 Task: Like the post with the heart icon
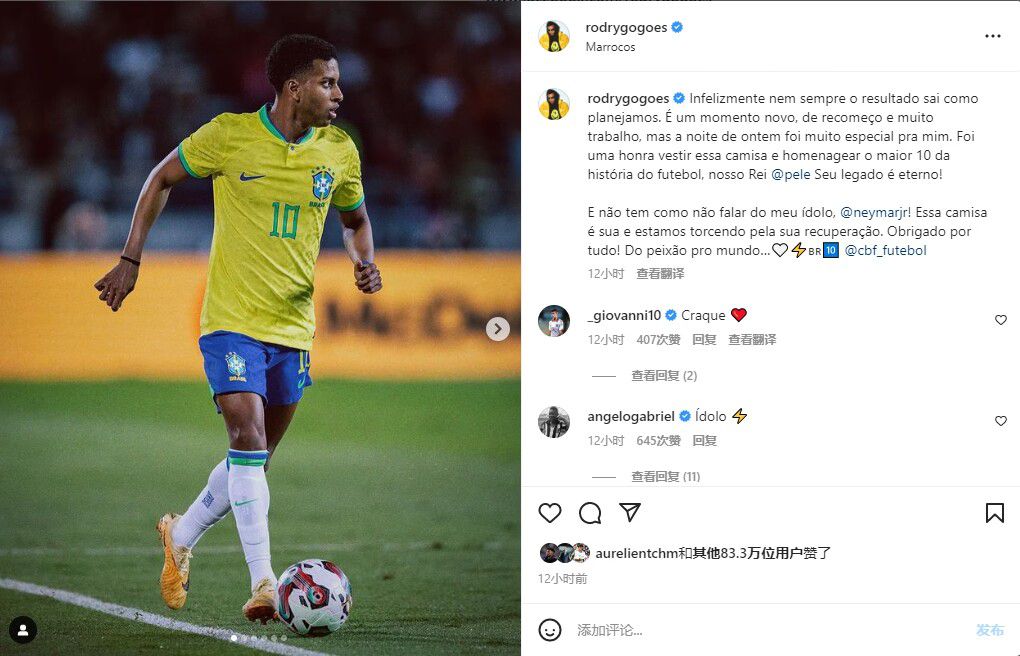pyautogui.click(x=550, y=513)
